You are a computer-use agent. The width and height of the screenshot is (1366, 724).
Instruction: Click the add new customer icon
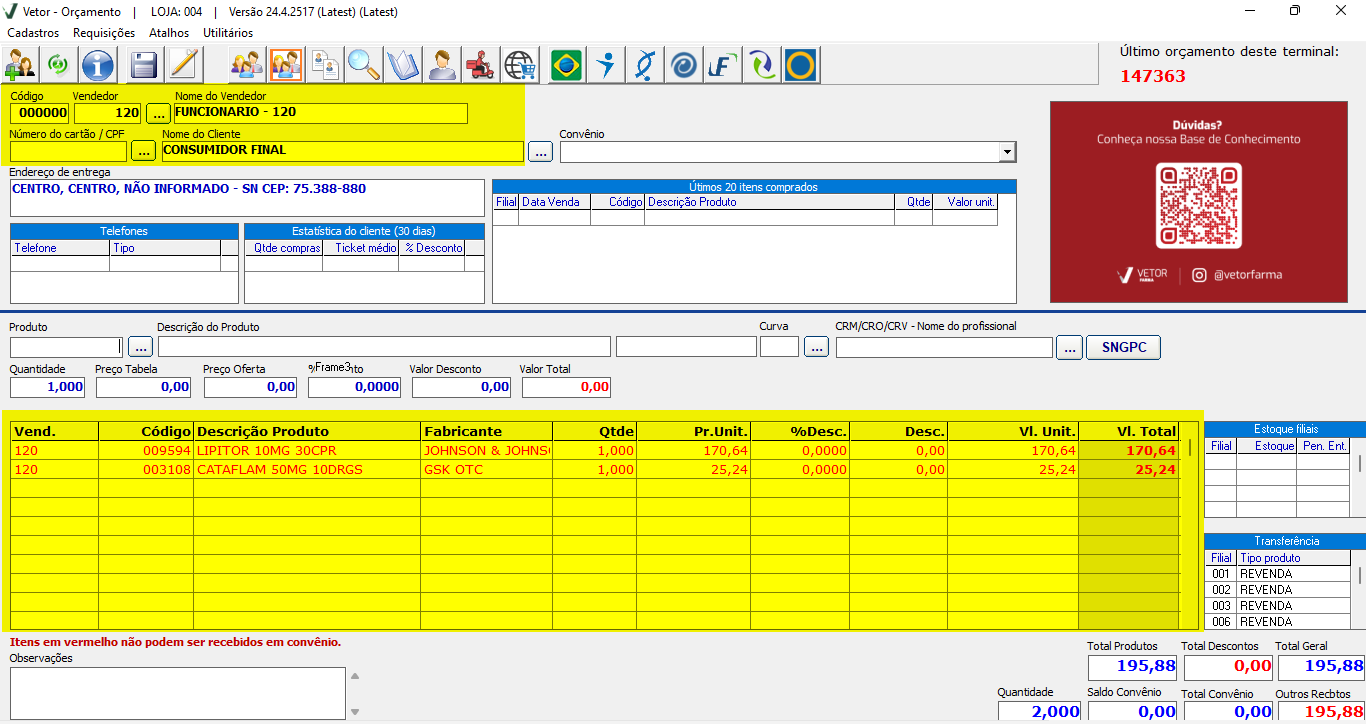coord(20,65)
